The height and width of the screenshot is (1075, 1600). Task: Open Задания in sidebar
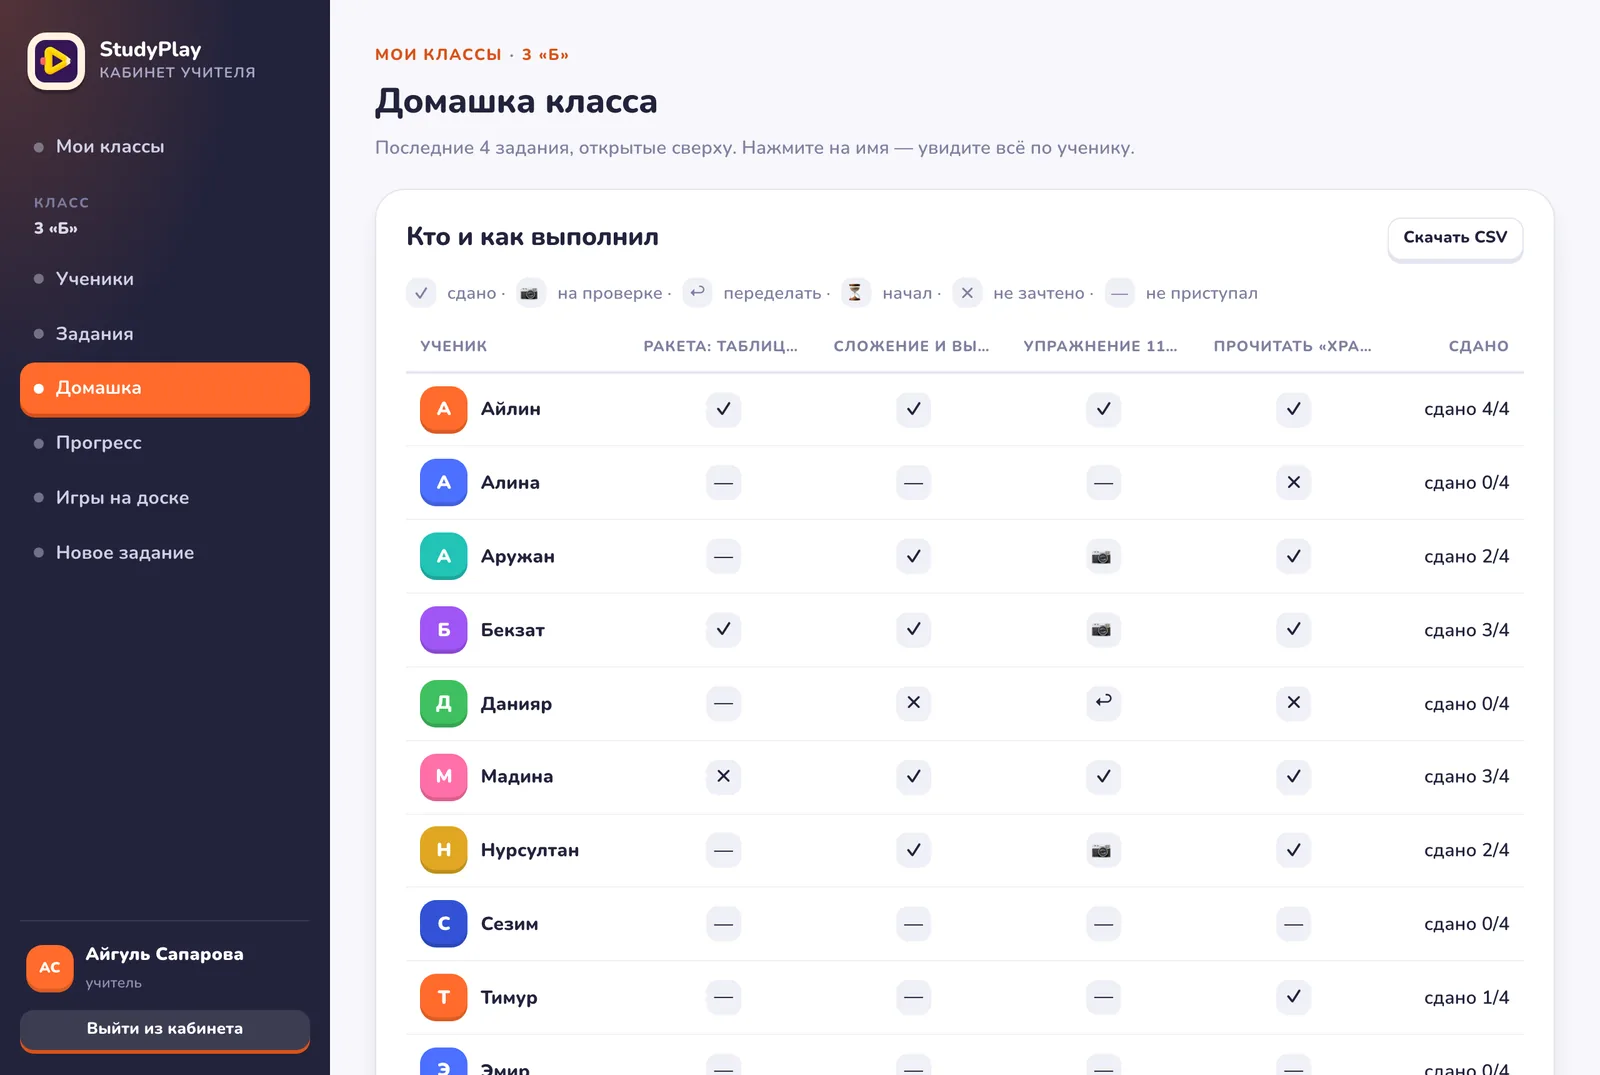coord(165,334)
